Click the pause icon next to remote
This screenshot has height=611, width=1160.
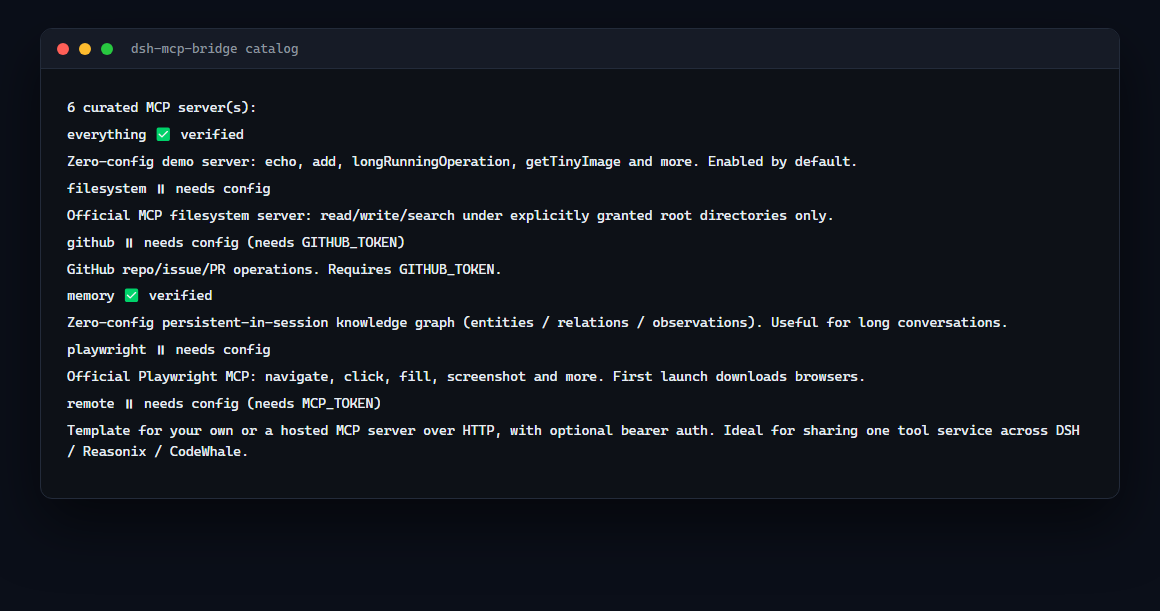(129, 404)
